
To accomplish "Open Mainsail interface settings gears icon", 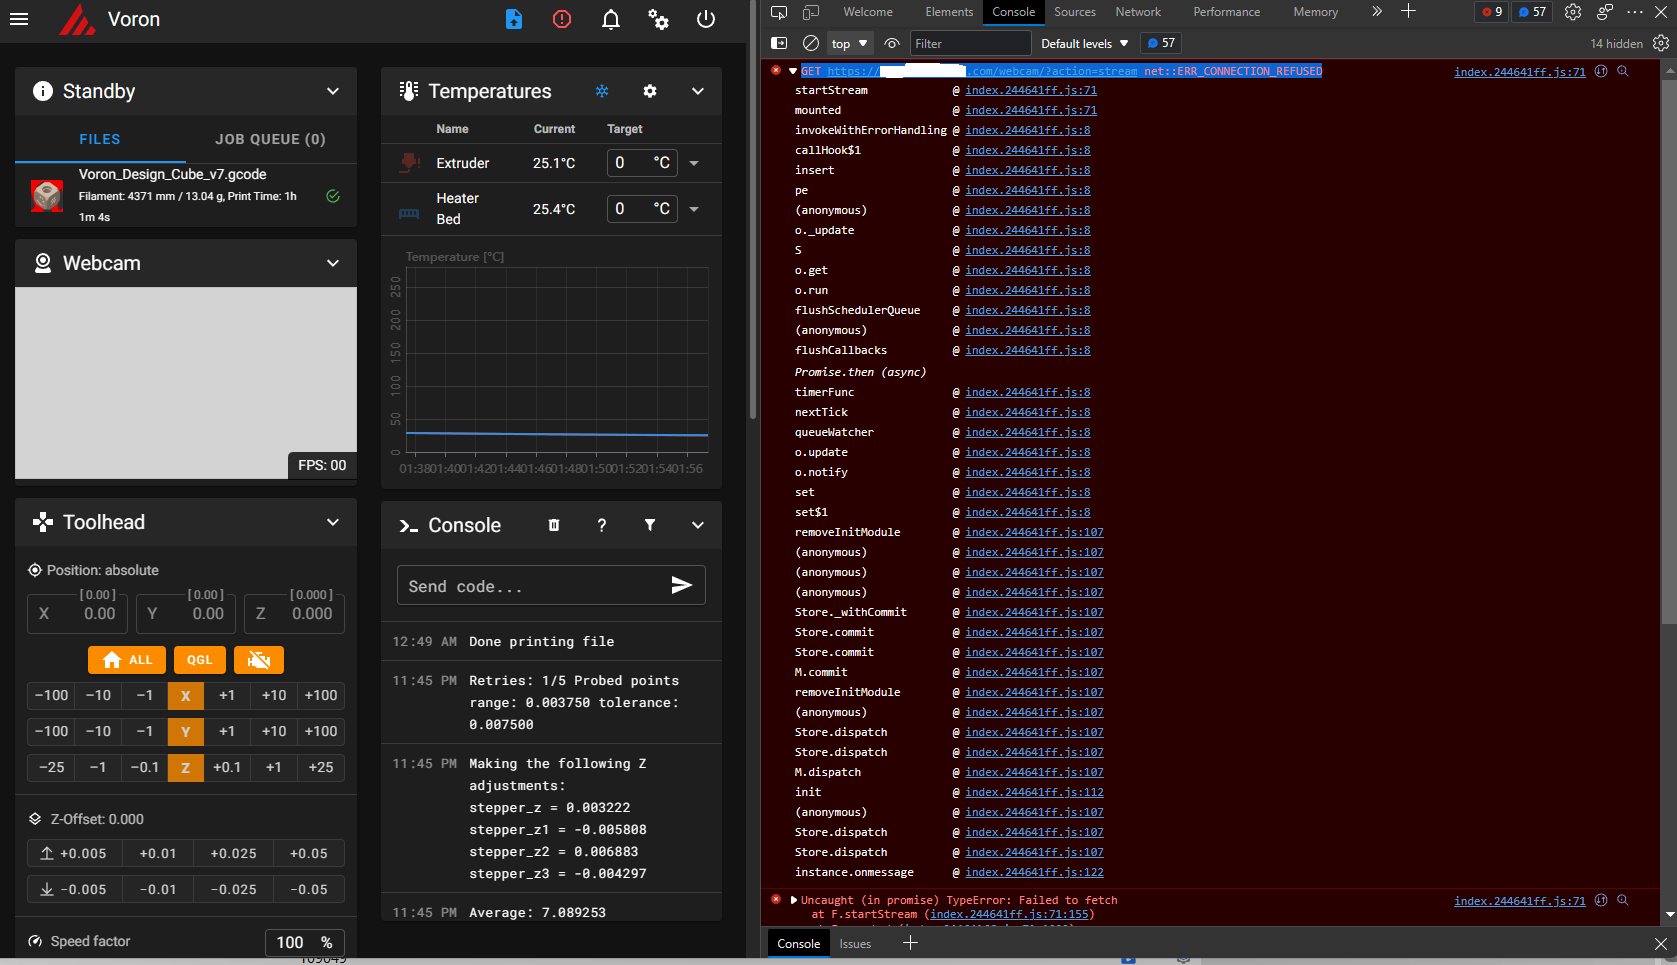I will (658, 19).
